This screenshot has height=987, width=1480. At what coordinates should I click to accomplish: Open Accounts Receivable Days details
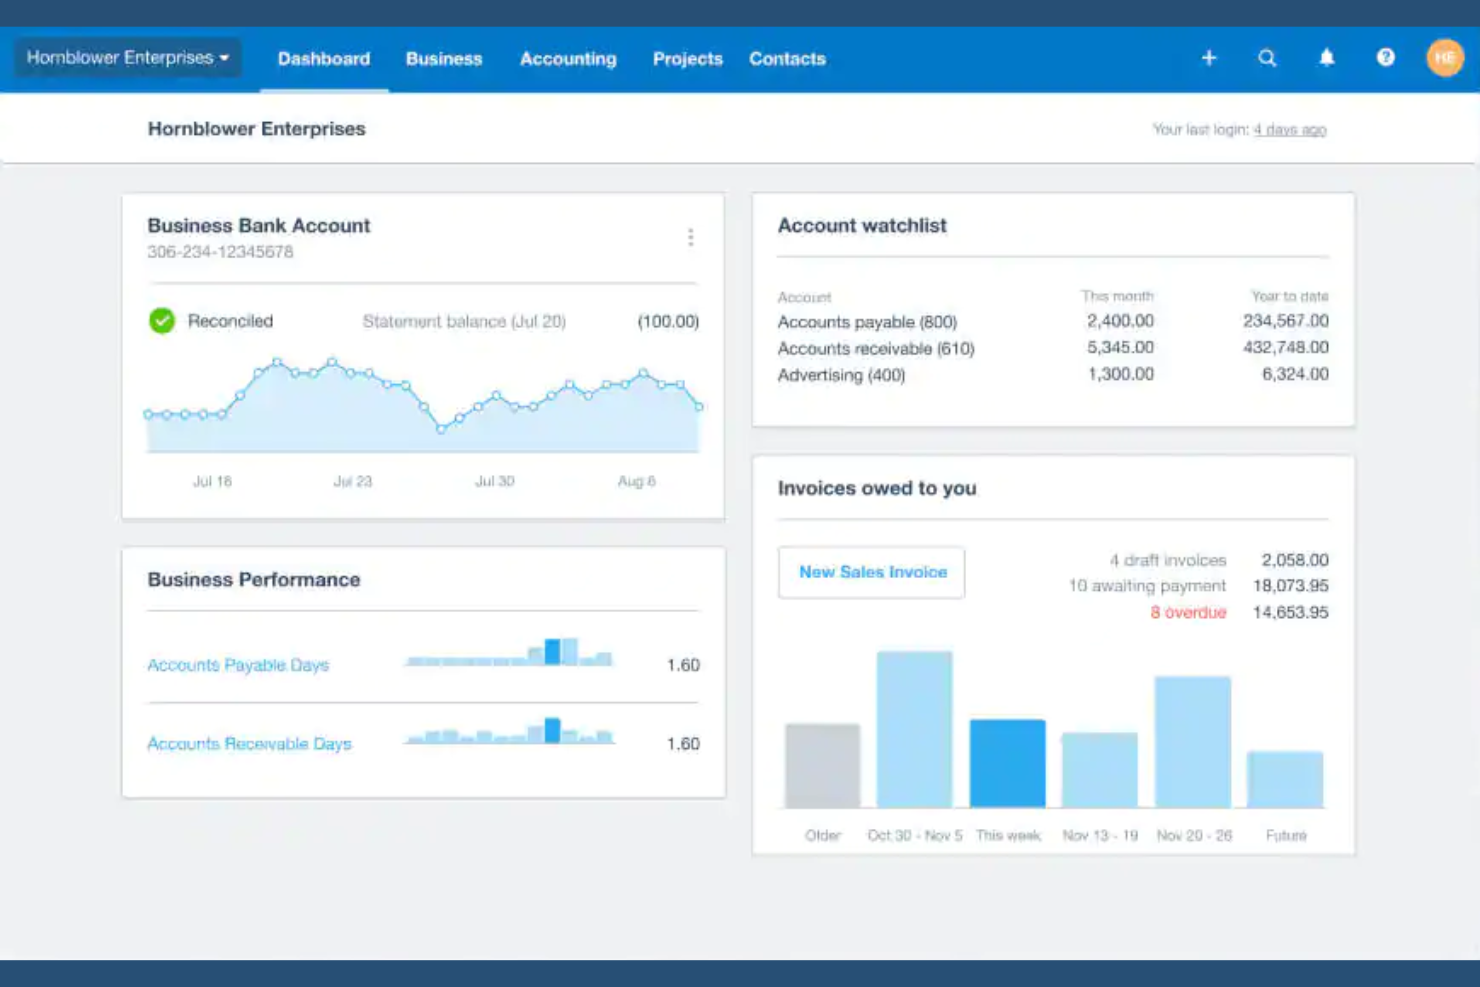[x=248, y=743]
